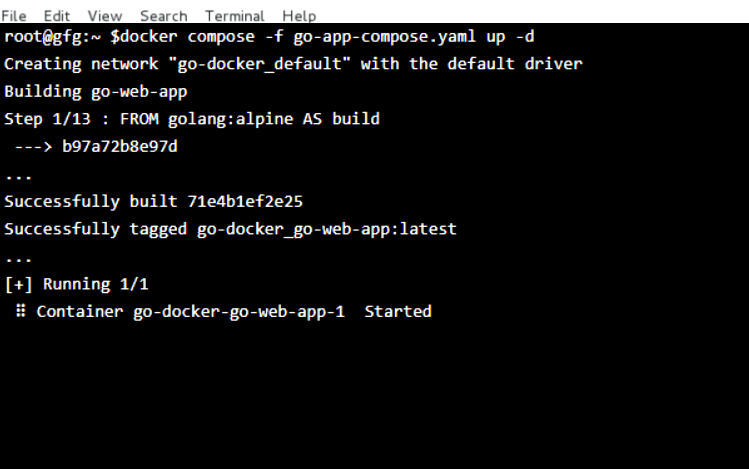Screen dimensions: 749x469
Task: Click the image hash b97a72b8e97d
Action: point(120,147)
